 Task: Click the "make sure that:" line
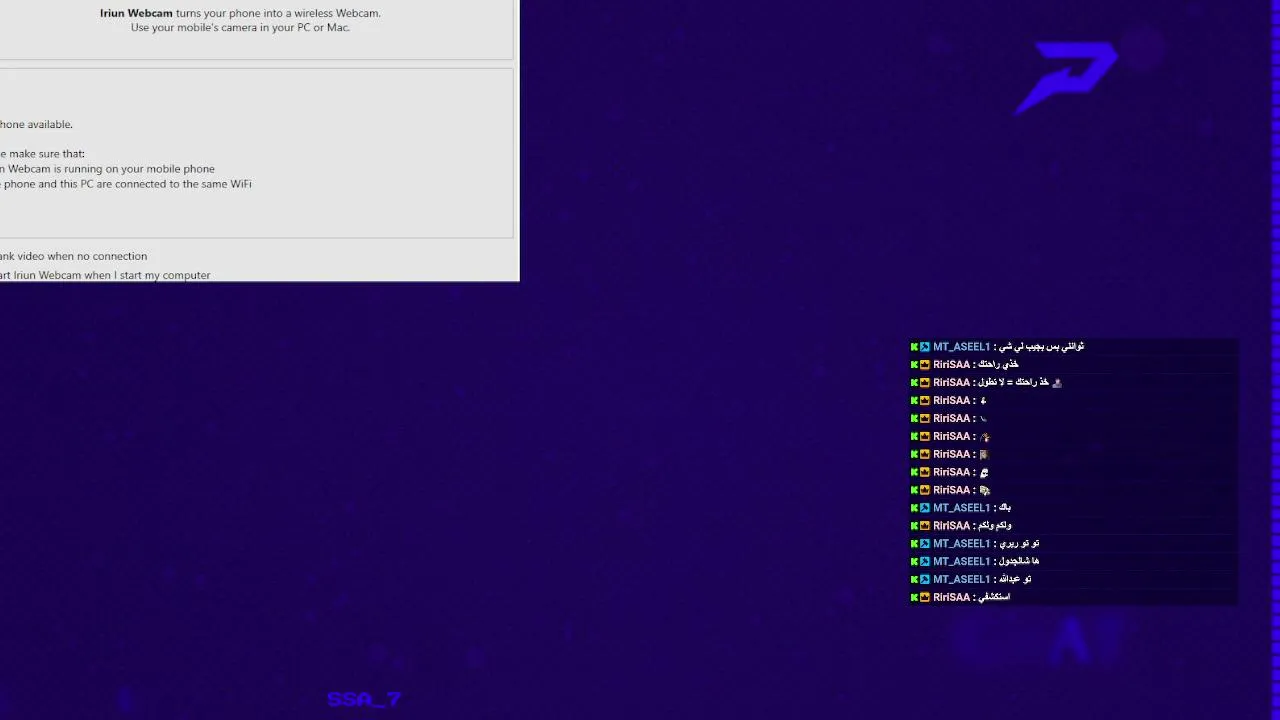(42, 154)
